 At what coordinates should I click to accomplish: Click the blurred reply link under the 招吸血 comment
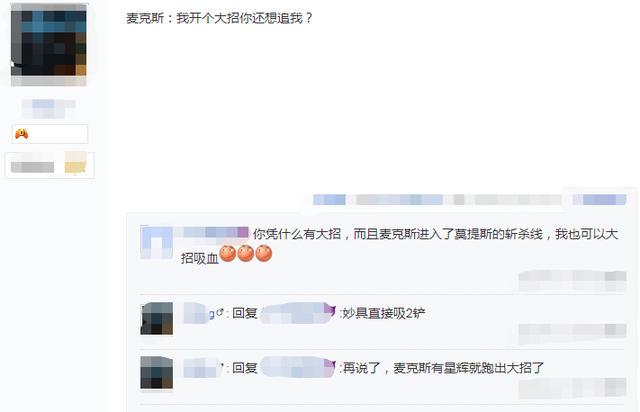pos(572,281)
